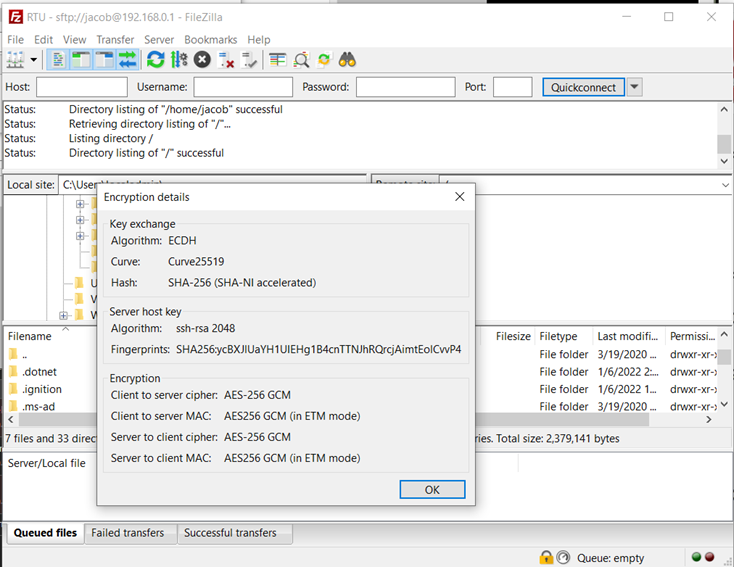Toggle local directory tree display
The image size is (734, 567).
(81, 60)
